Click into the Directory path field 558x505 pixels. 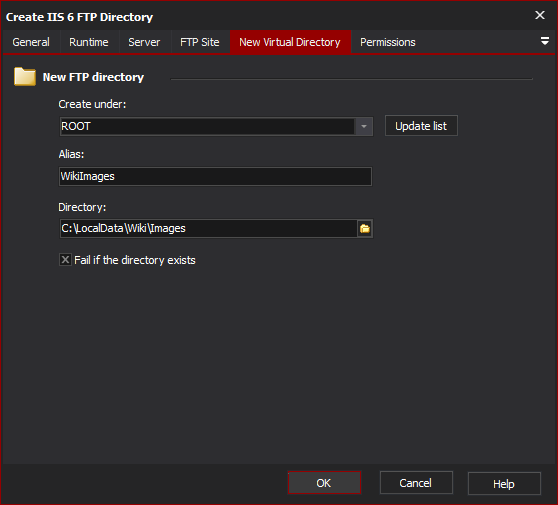click(209, 228)
